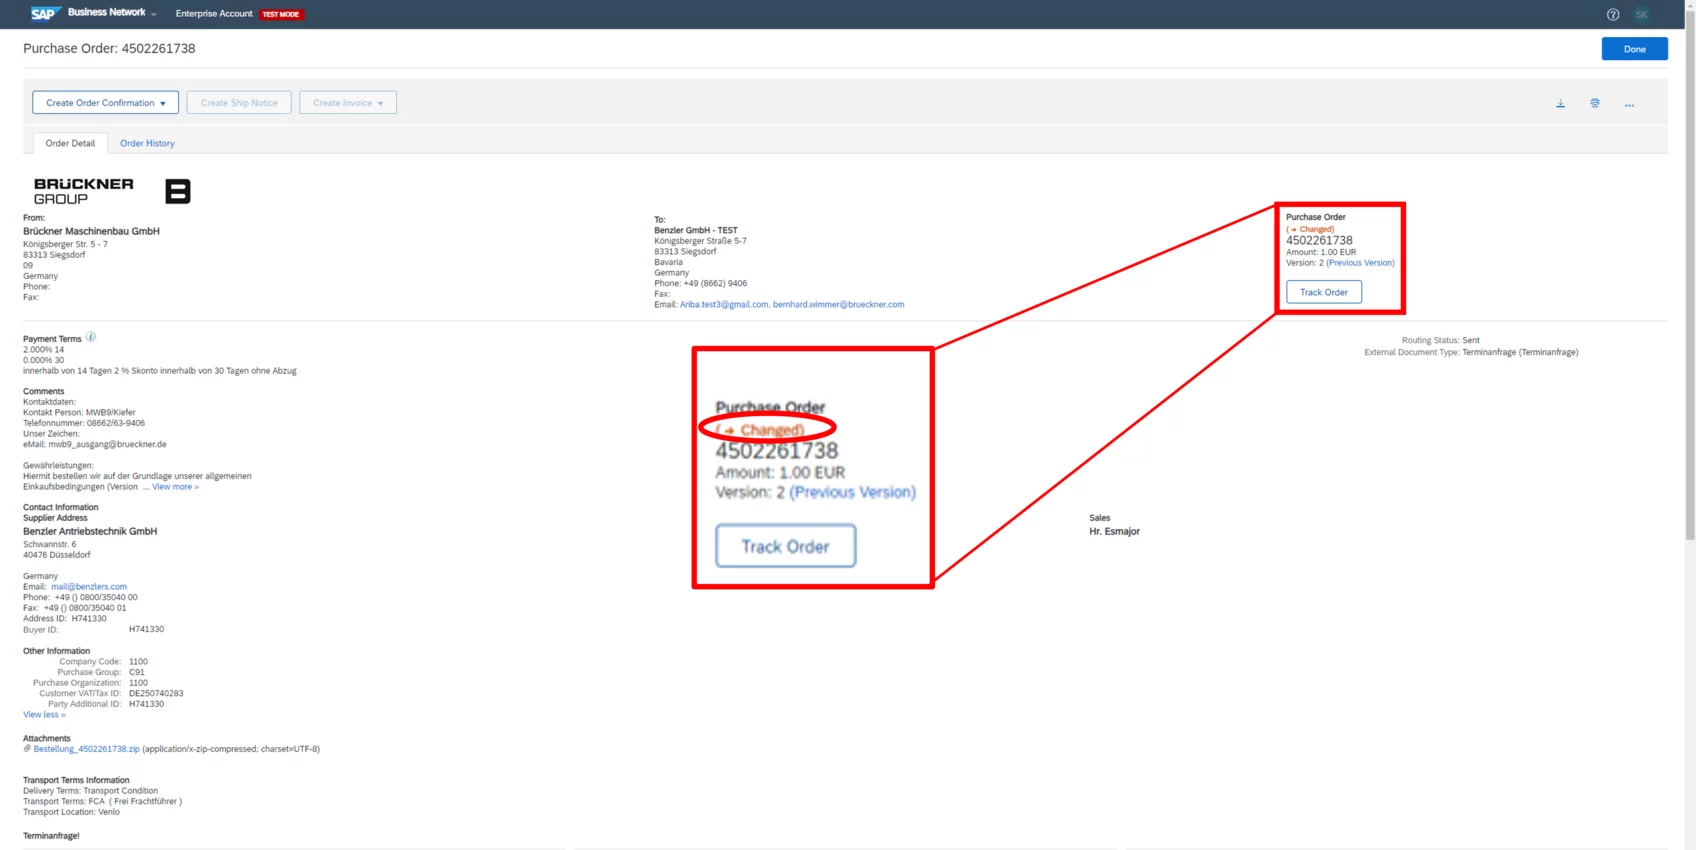Click the Routing Status: Sent text

coord(1440,341)
